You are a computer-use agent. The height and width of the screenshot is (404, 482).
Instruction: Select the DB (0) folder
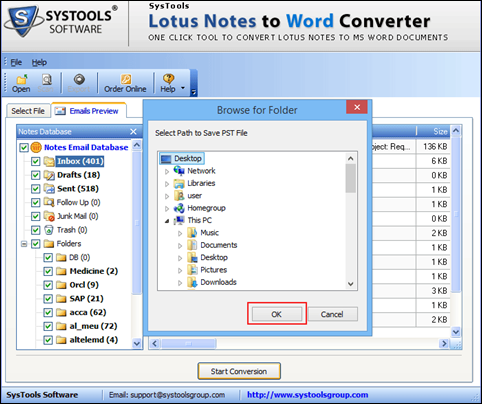click(79, 257)
